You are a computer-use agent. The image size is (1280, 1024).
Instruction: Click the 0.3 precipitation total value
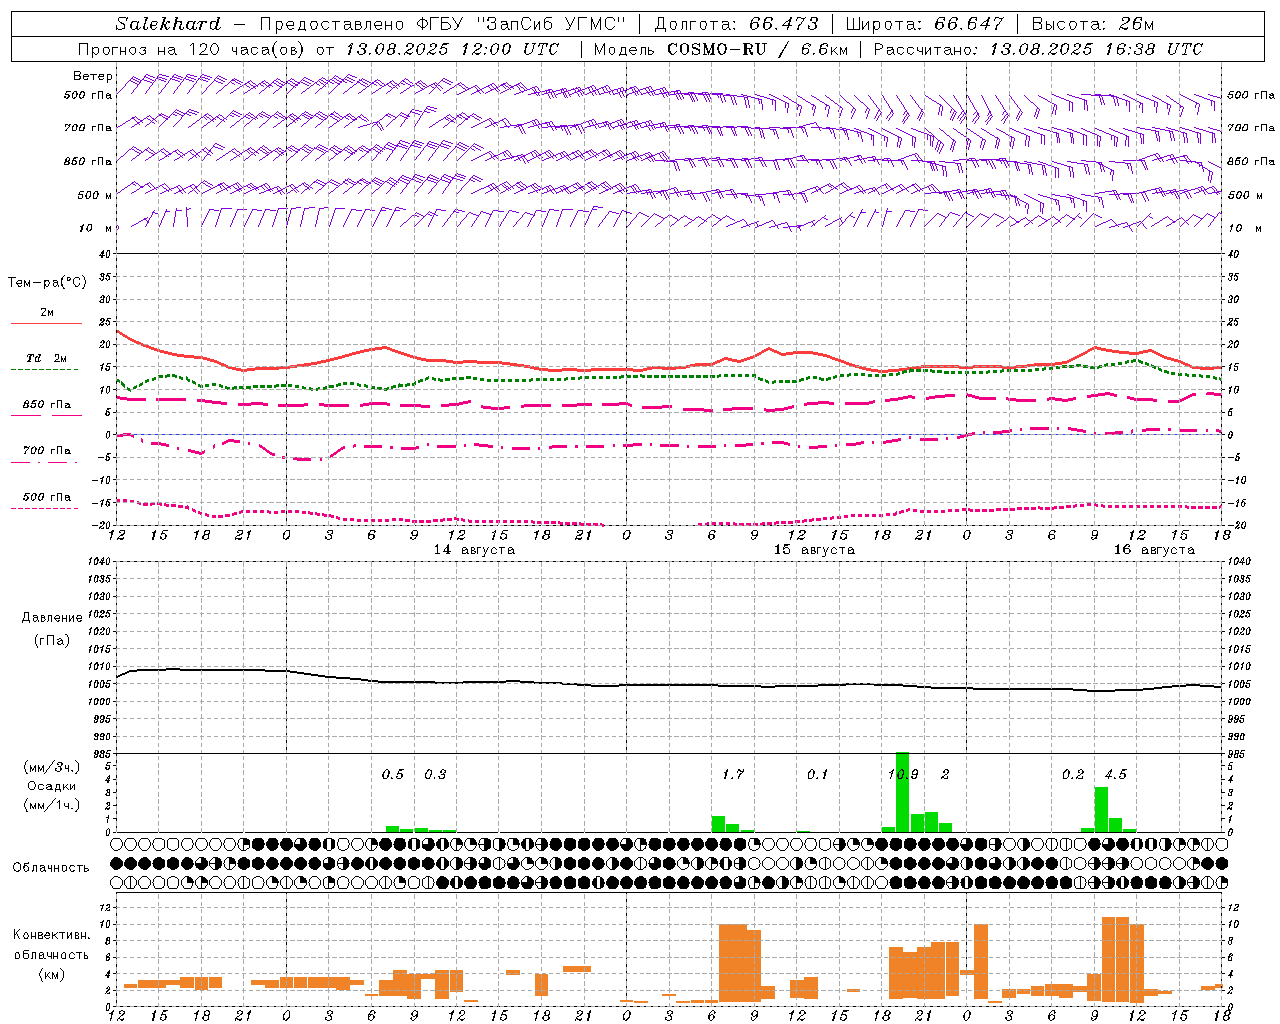tap(435, 774)
